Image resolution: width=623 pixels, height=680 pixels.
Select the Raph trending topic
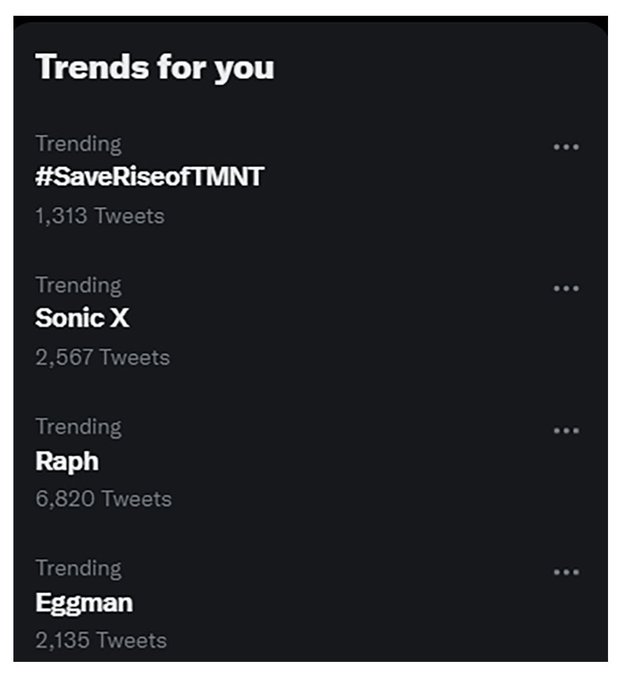click(66, 461)
